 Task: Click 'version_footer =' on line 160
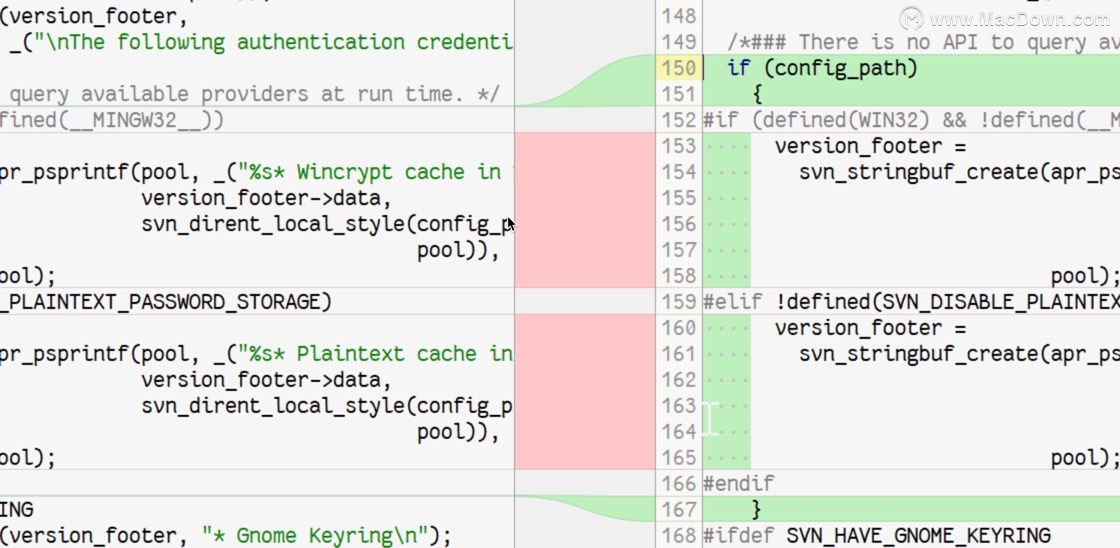tap(870, 328)
